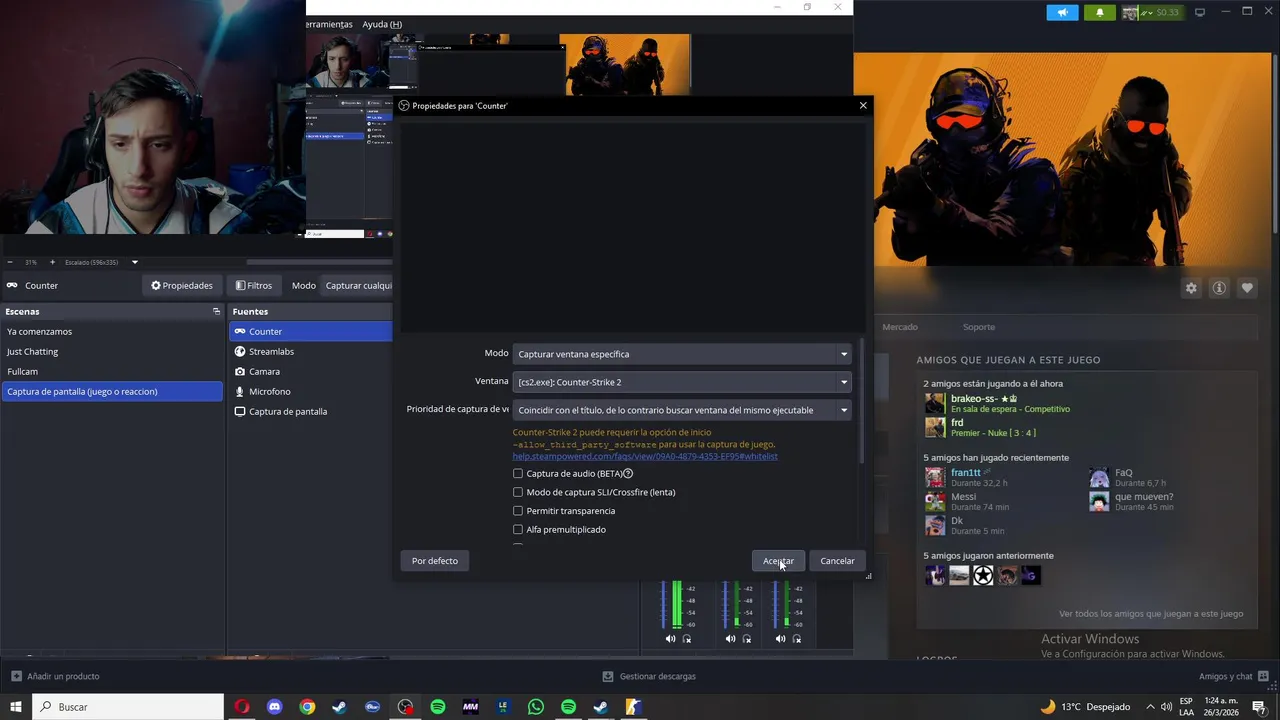This screenshot has height=720, width=1280.
Task: Open the Herramientas menu in OBS
Action: (x=328, y=24)
